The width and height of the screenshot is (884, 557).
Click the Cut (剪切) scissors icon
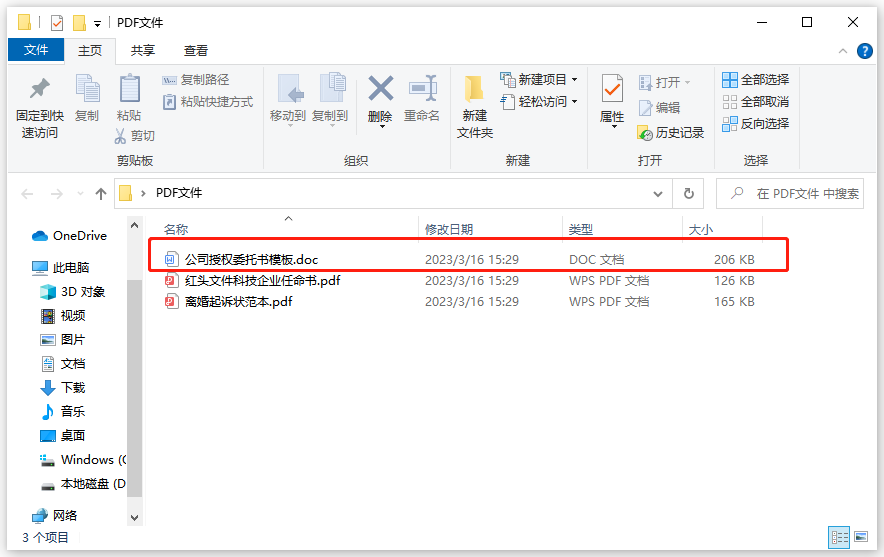[x=120, y=136]
